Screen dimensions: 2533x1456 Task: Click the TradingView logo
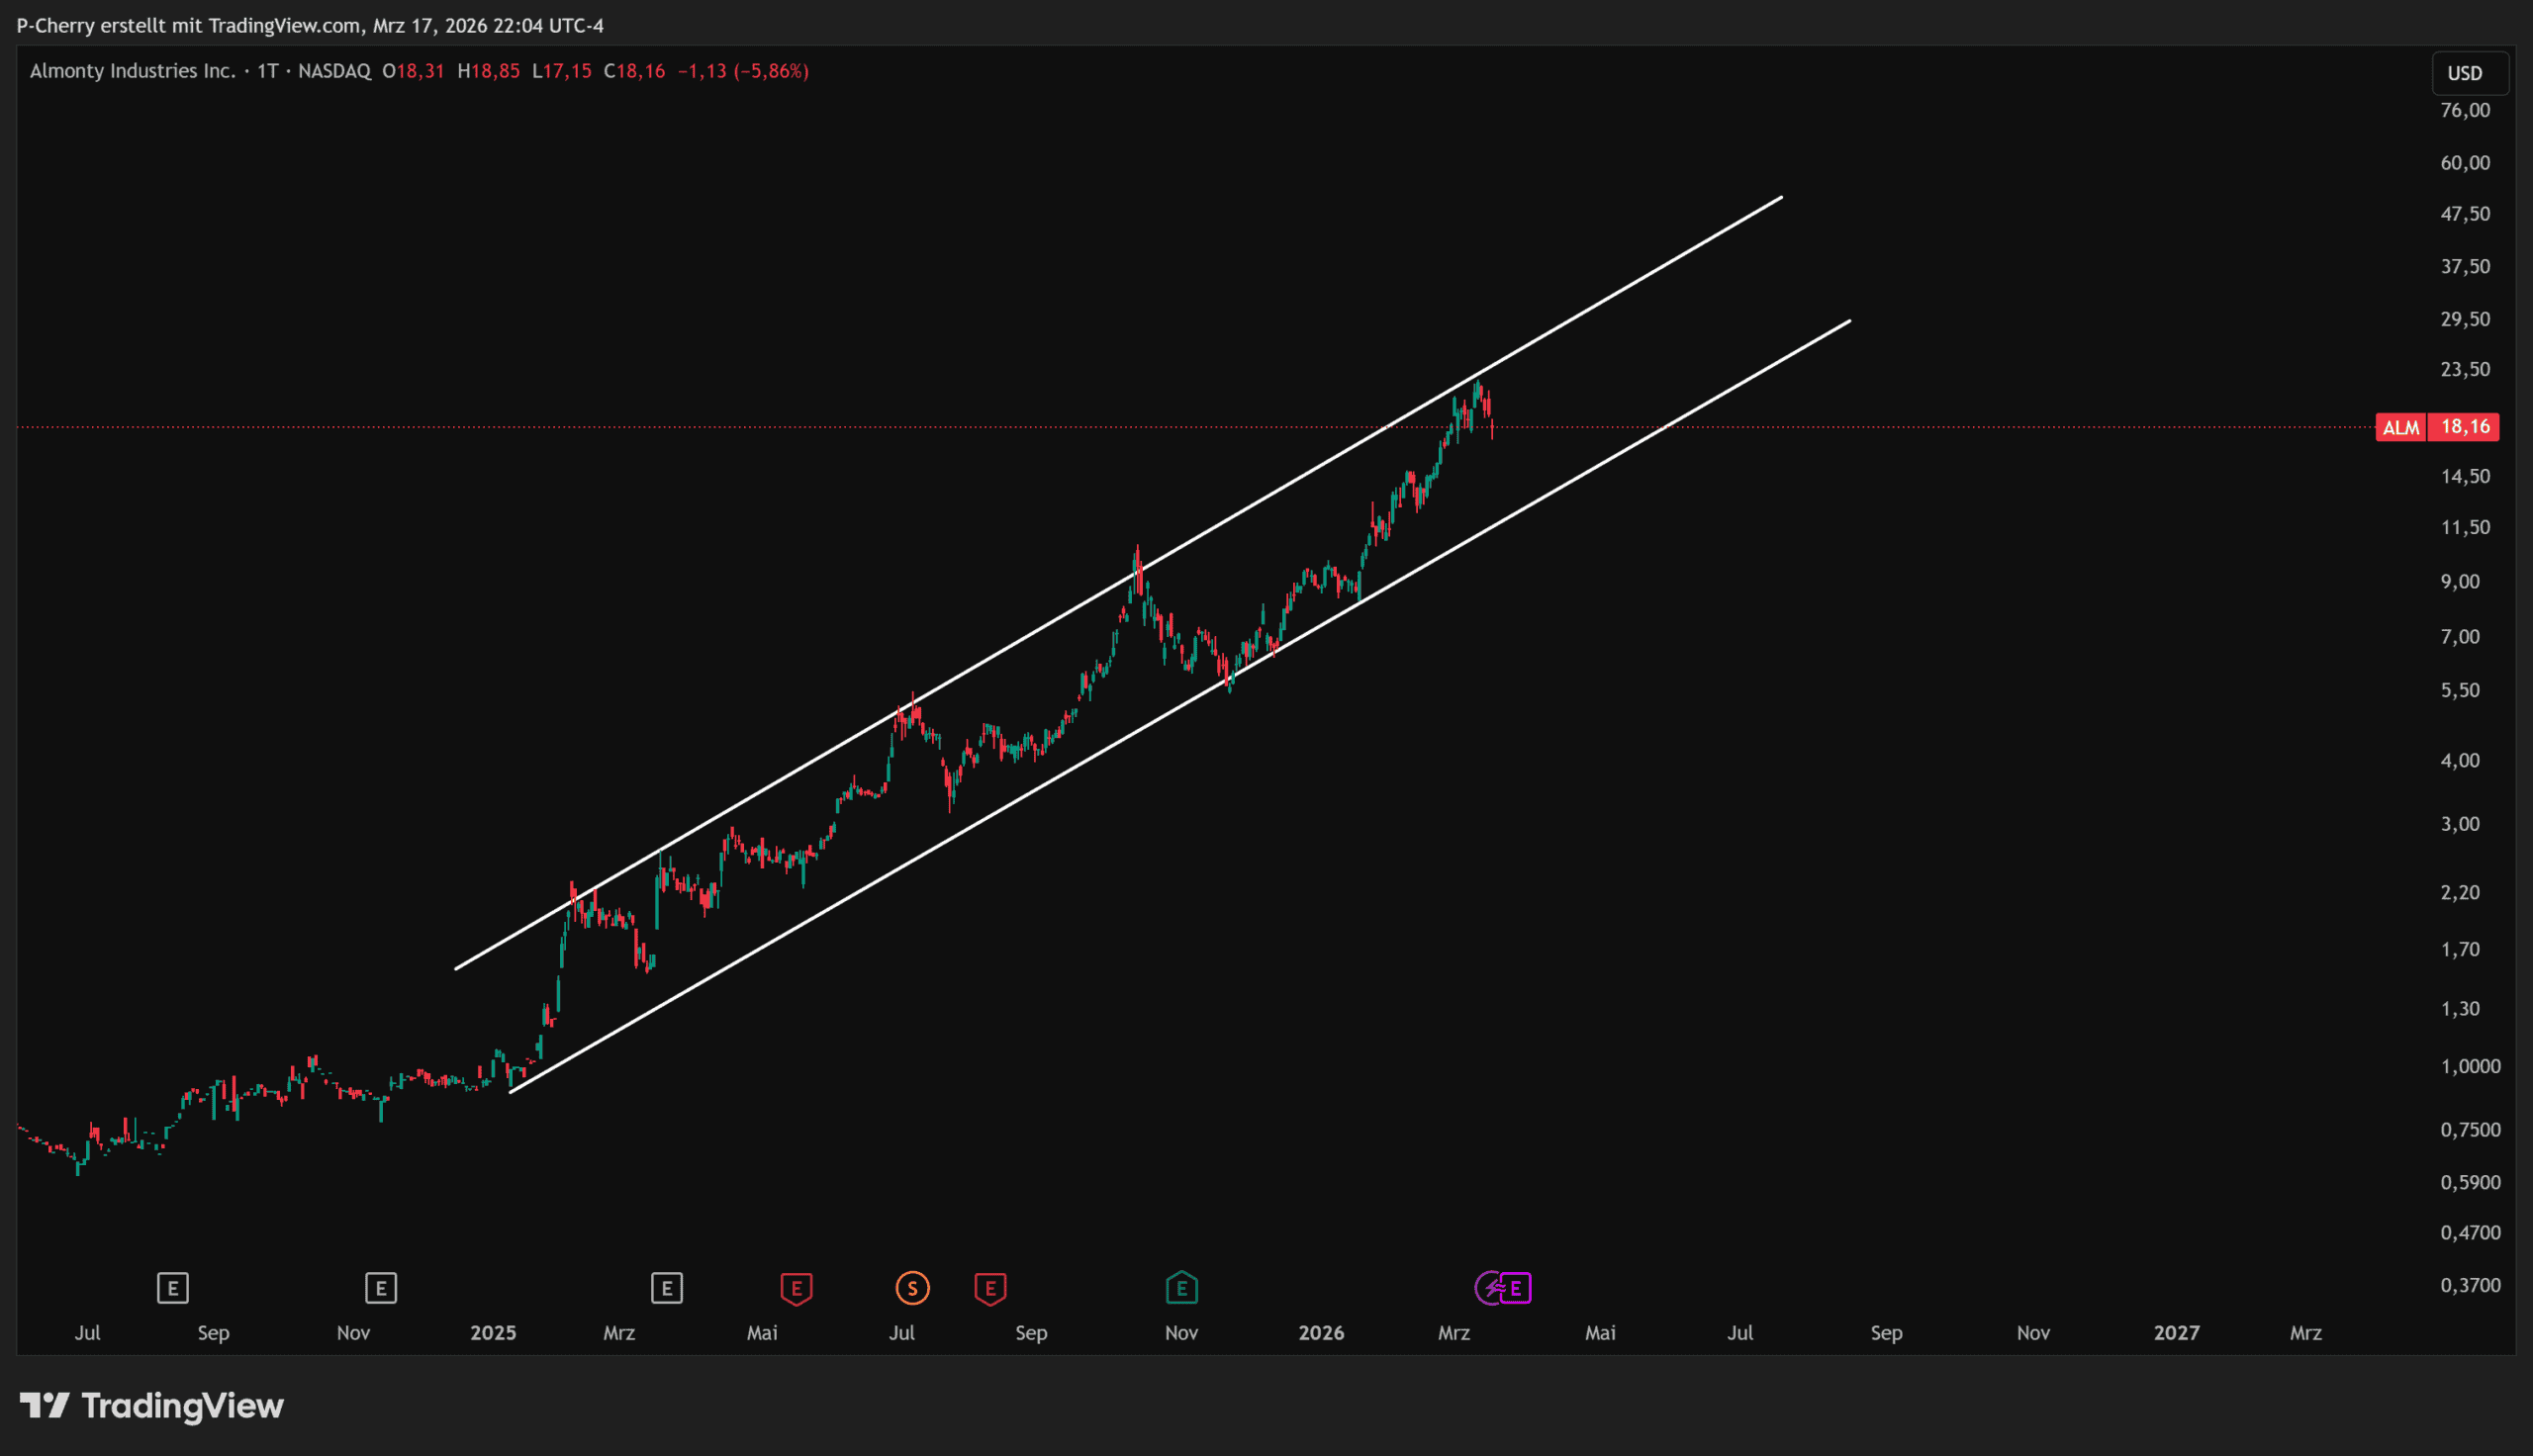click(x=152, y=1406)
